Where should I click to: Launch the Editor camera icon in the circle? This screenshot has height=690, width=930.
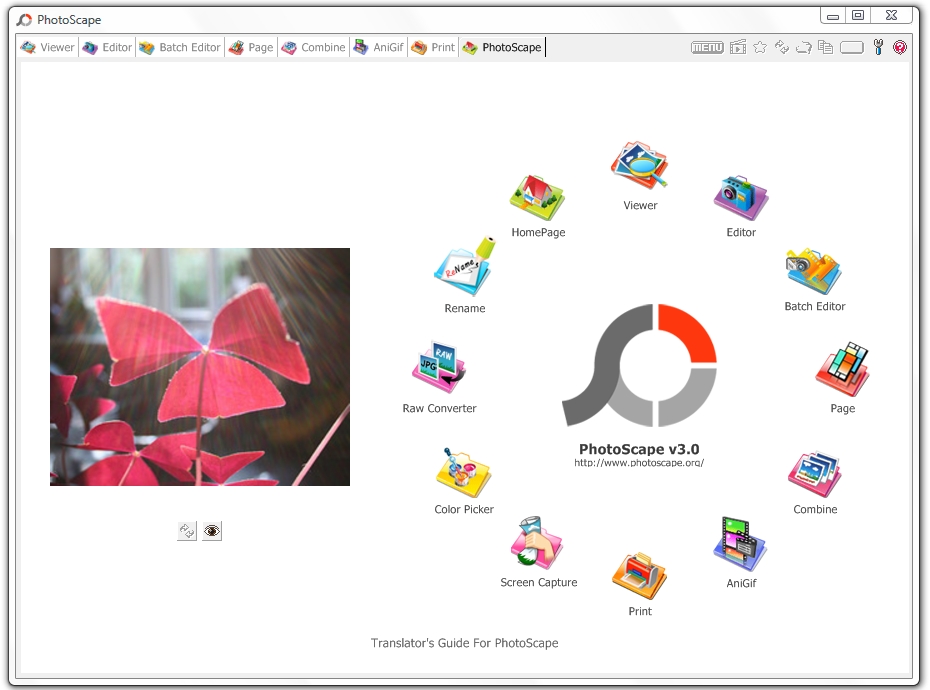pyautogui.click(x=741, y=198)
